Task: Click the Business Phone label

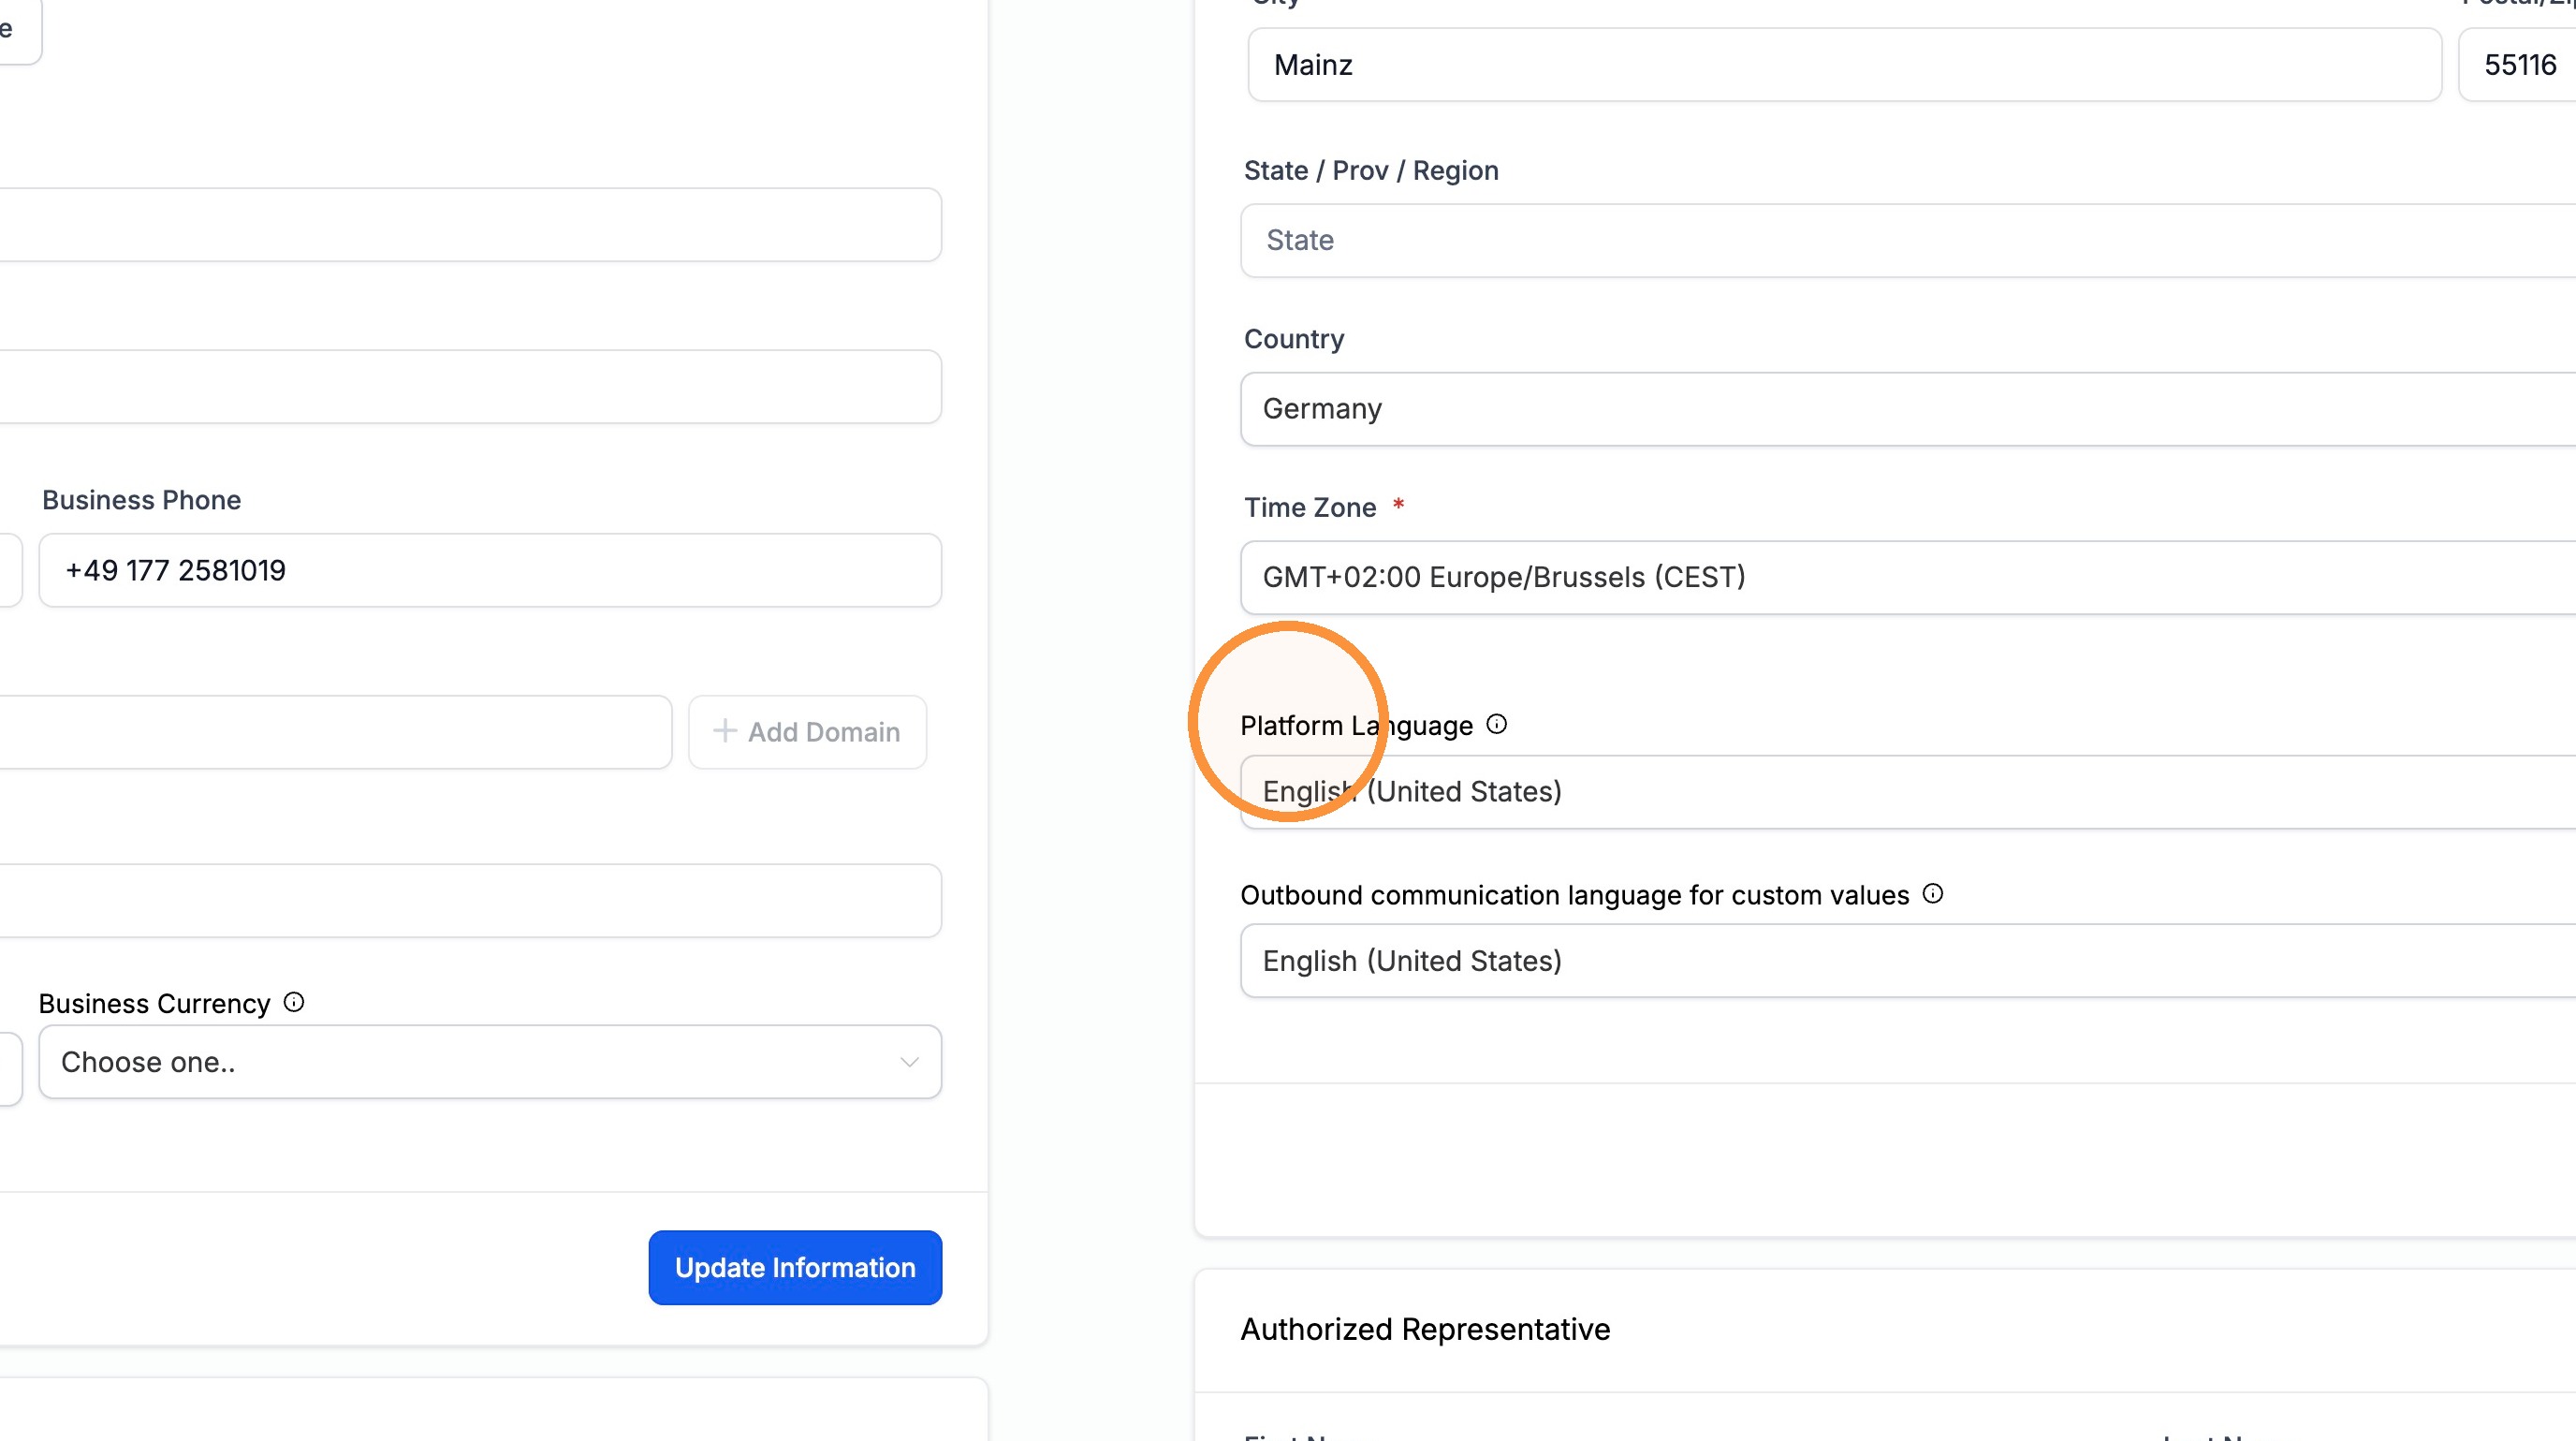Action: click(141, 500)
